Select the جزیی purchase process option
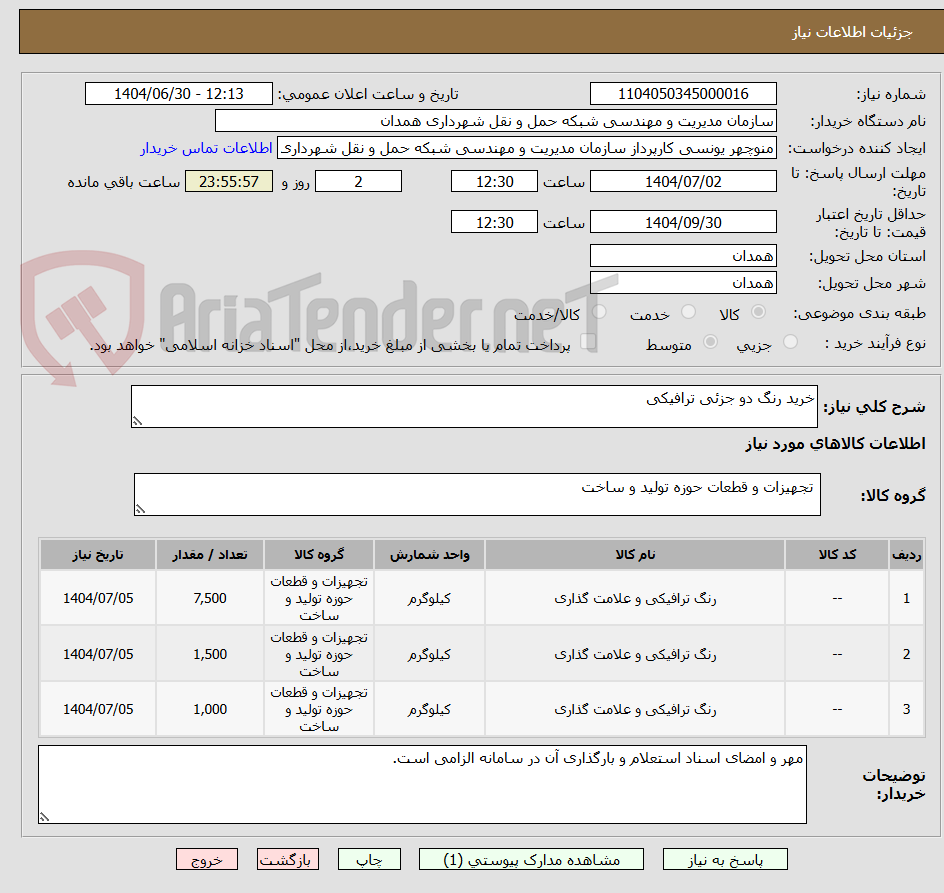Viewport: 944px width, 893px height. [x=789, y=341]
